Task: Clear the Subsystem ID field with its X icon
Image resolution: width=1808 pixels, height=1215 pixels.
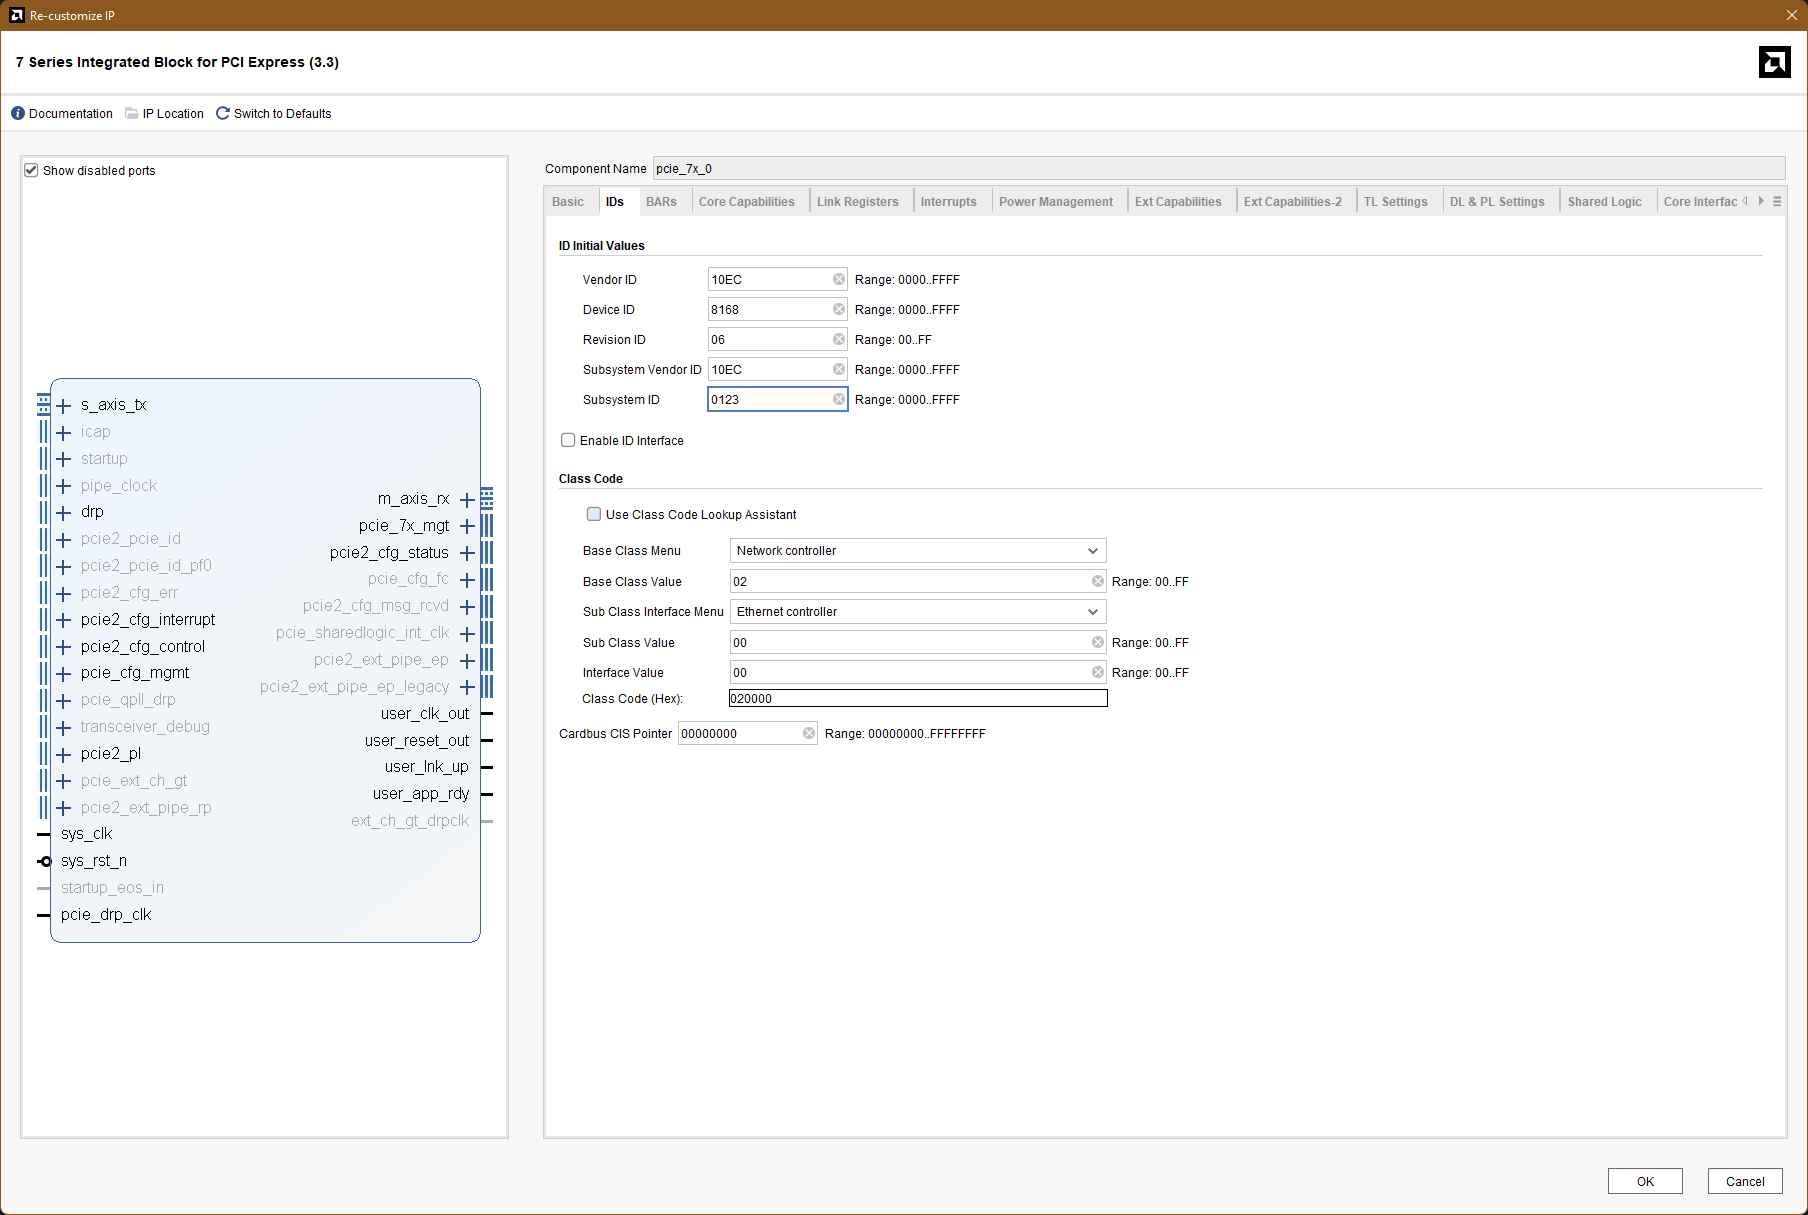Action: [x=839, y=400]
